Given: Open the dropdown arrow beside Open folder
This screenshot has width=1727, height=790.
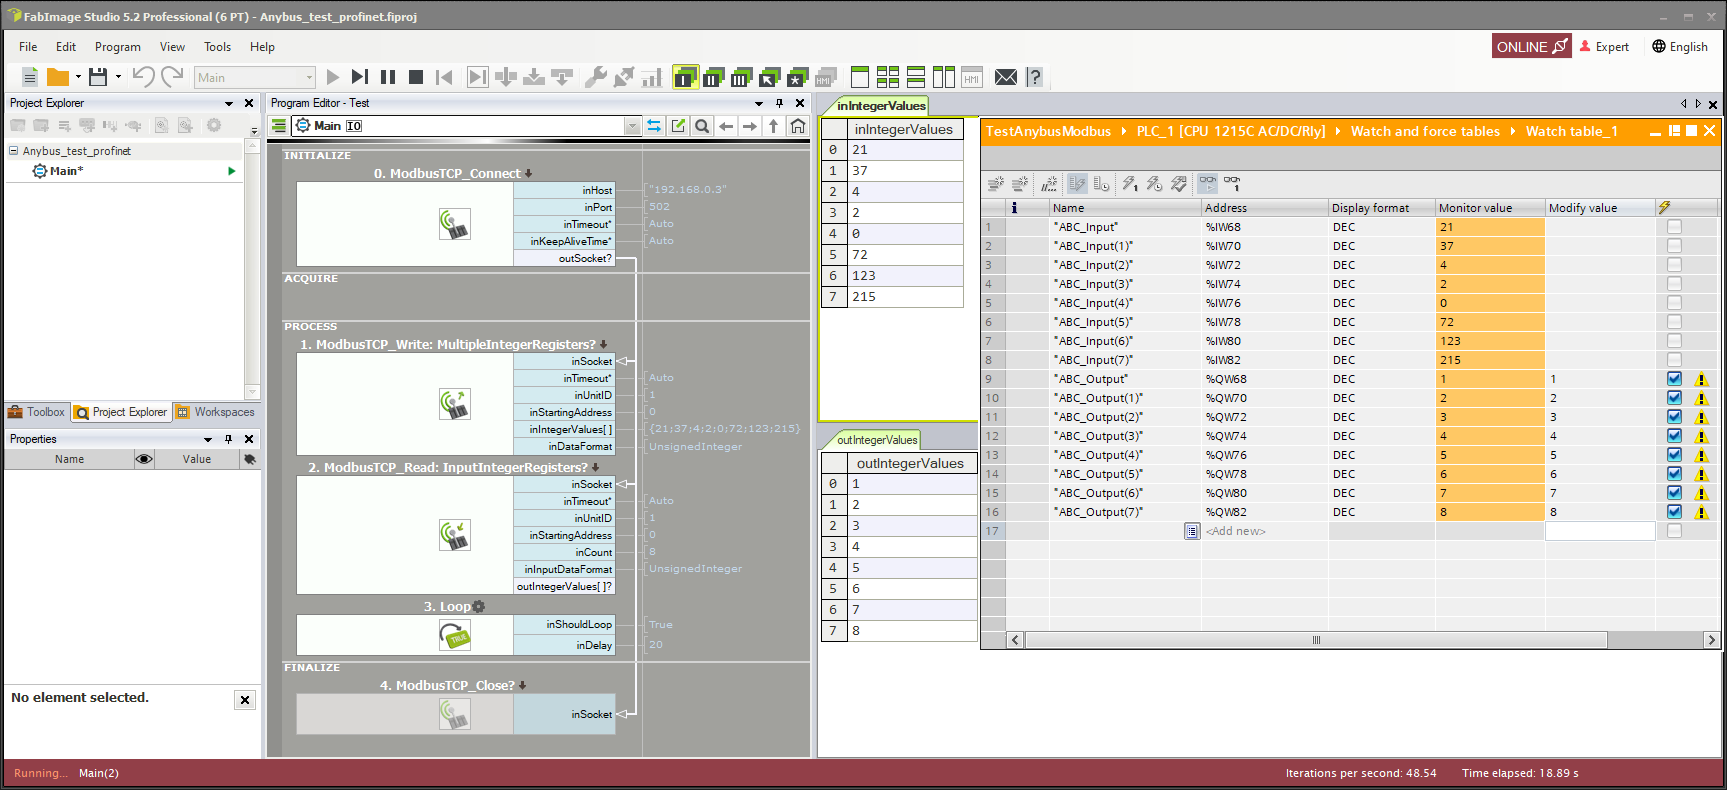Looking at the screenshot, I should [x=78, y=77].
